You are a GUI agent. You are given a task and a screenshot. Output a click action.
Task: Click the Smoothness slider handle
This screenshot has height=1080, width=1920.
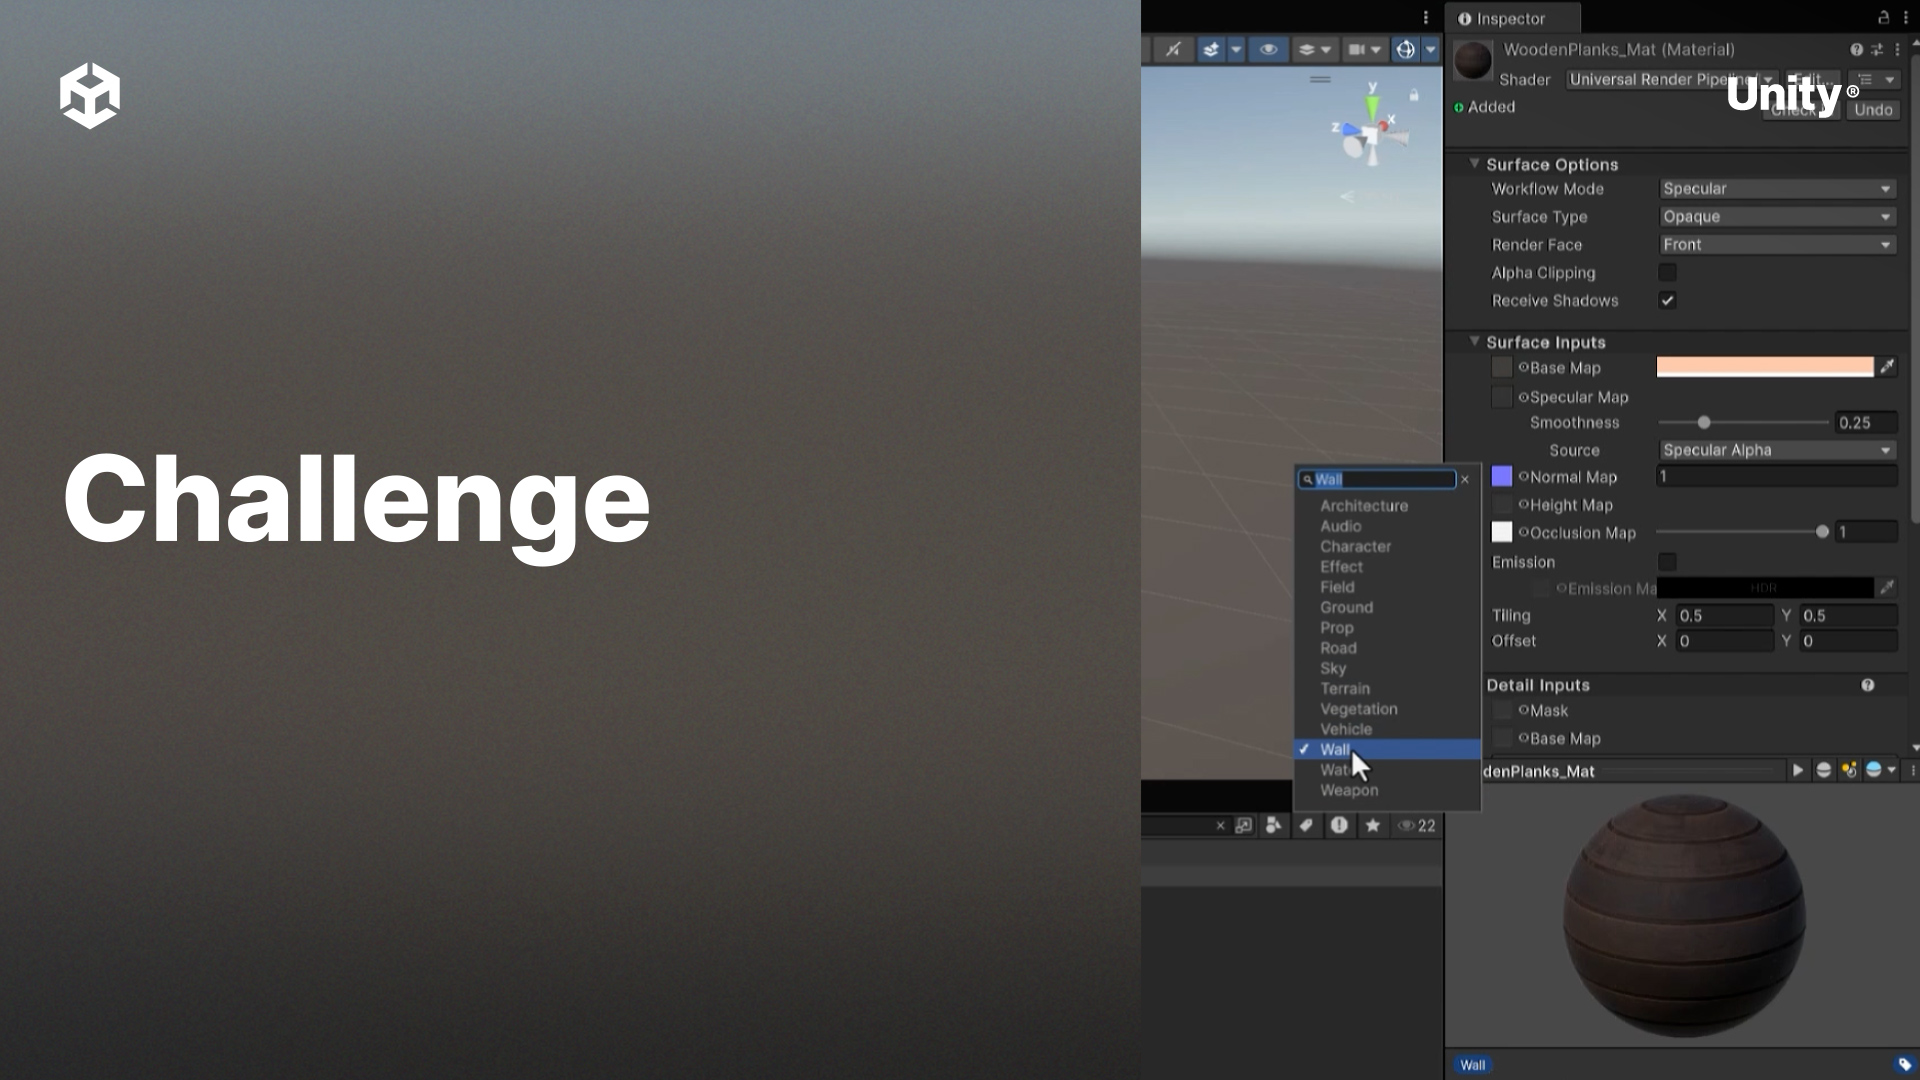[x=1704, y=422]
